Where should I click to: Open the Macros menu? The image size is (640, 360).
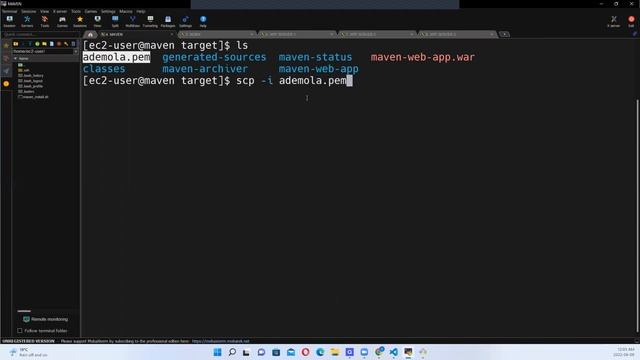pyautogui.click(x=126, y=11)
